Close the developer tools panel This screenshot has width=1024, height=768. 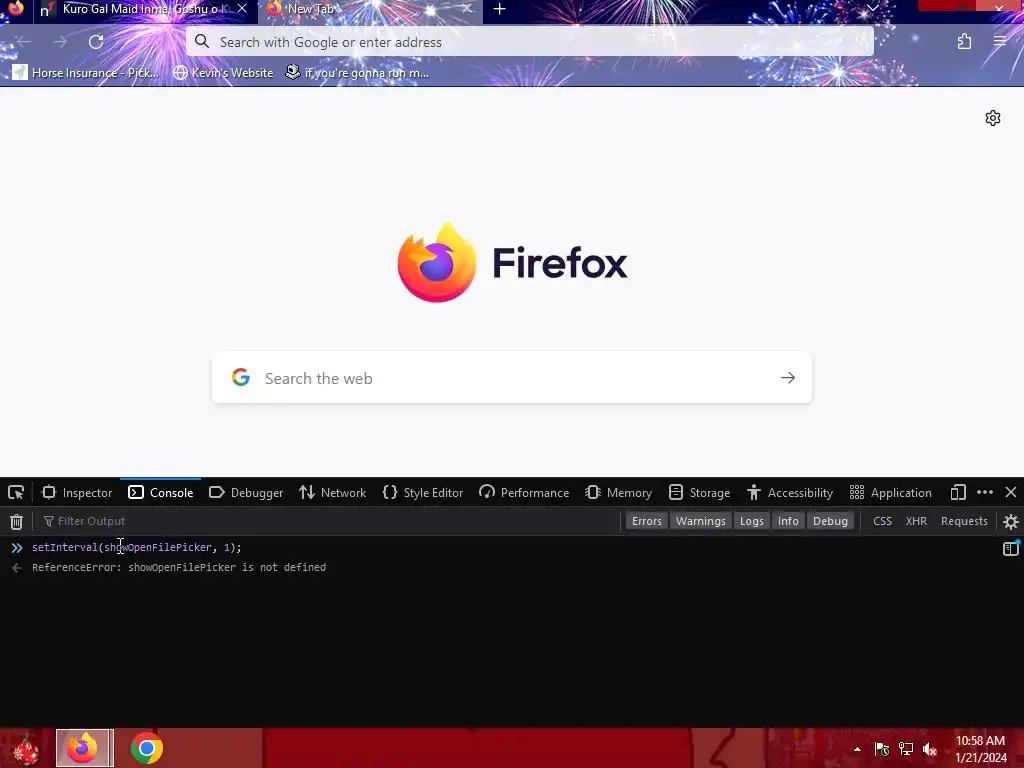(x=1010, y=492)
